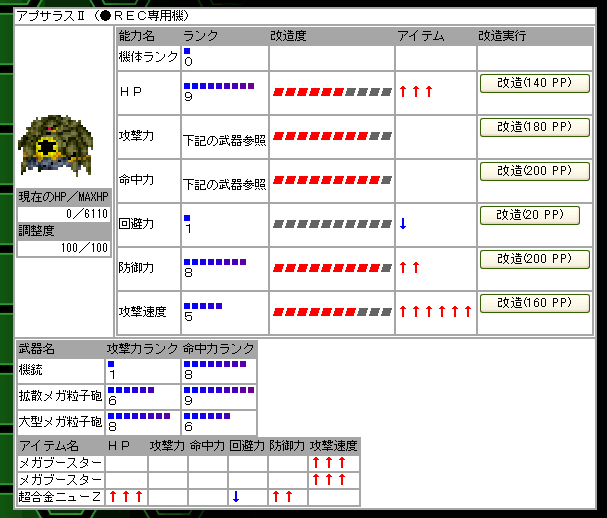Image resolution: width=607 pixels, height=518 pixels.
Task: Click the red up arrows in the 防御力 ability row
Action: click(409, 267)
